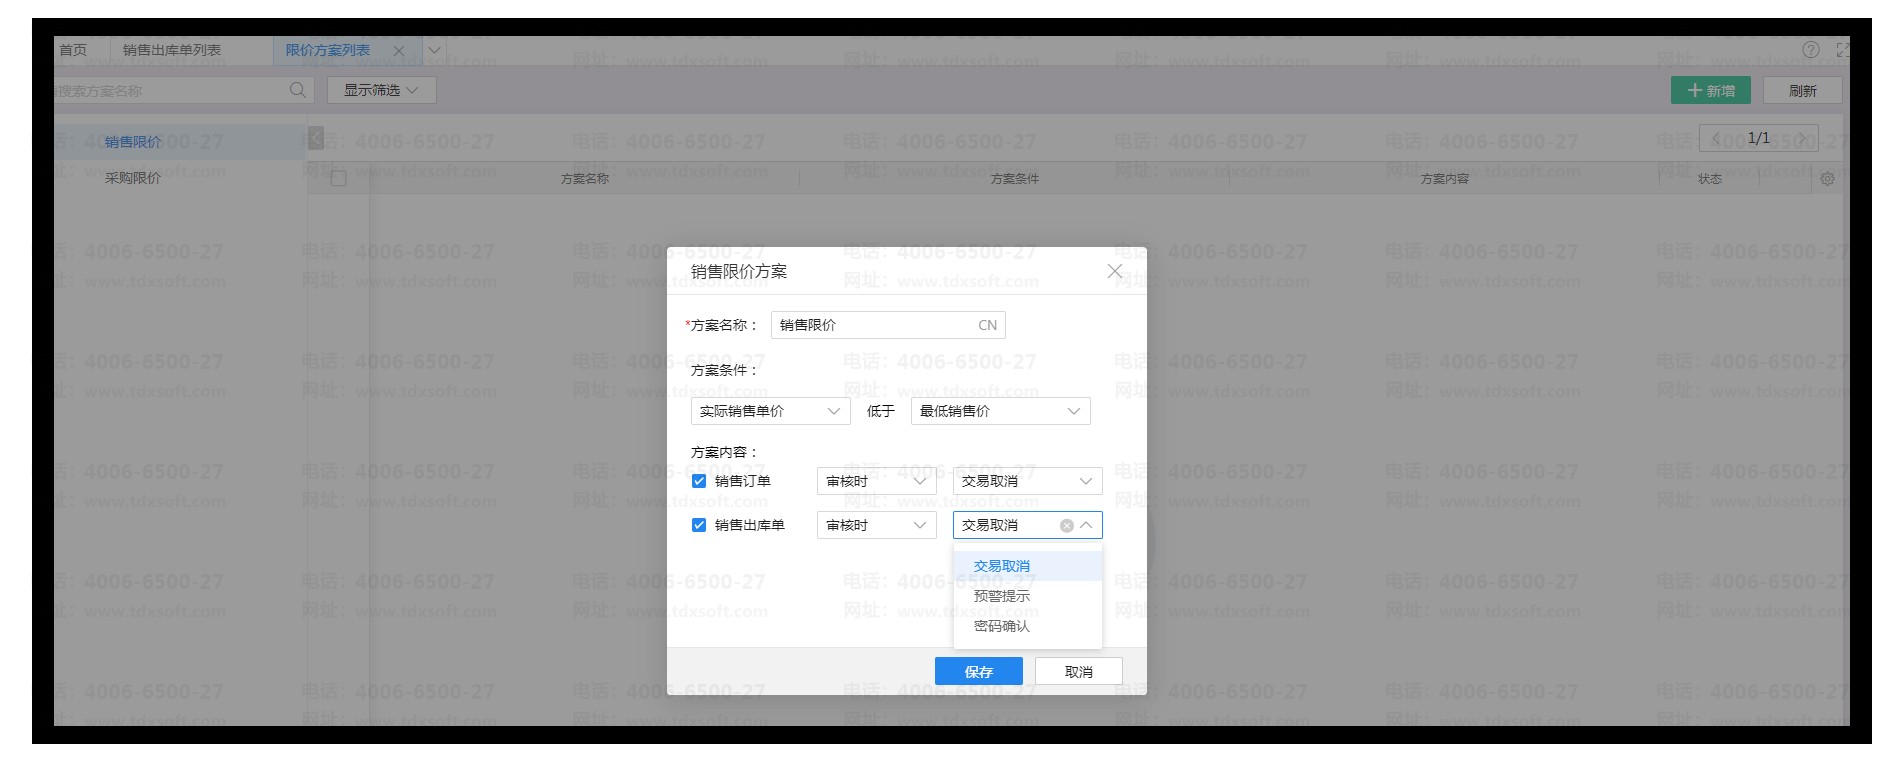Uncheck the 销售订单 checkbox
1904x762 pixels.
click(x=699, y=481)
